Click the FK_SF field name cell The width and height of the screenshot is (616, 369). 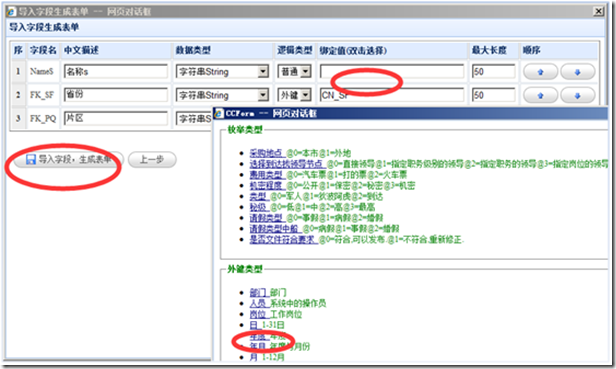pyautogui.click(x=42, y=95)
